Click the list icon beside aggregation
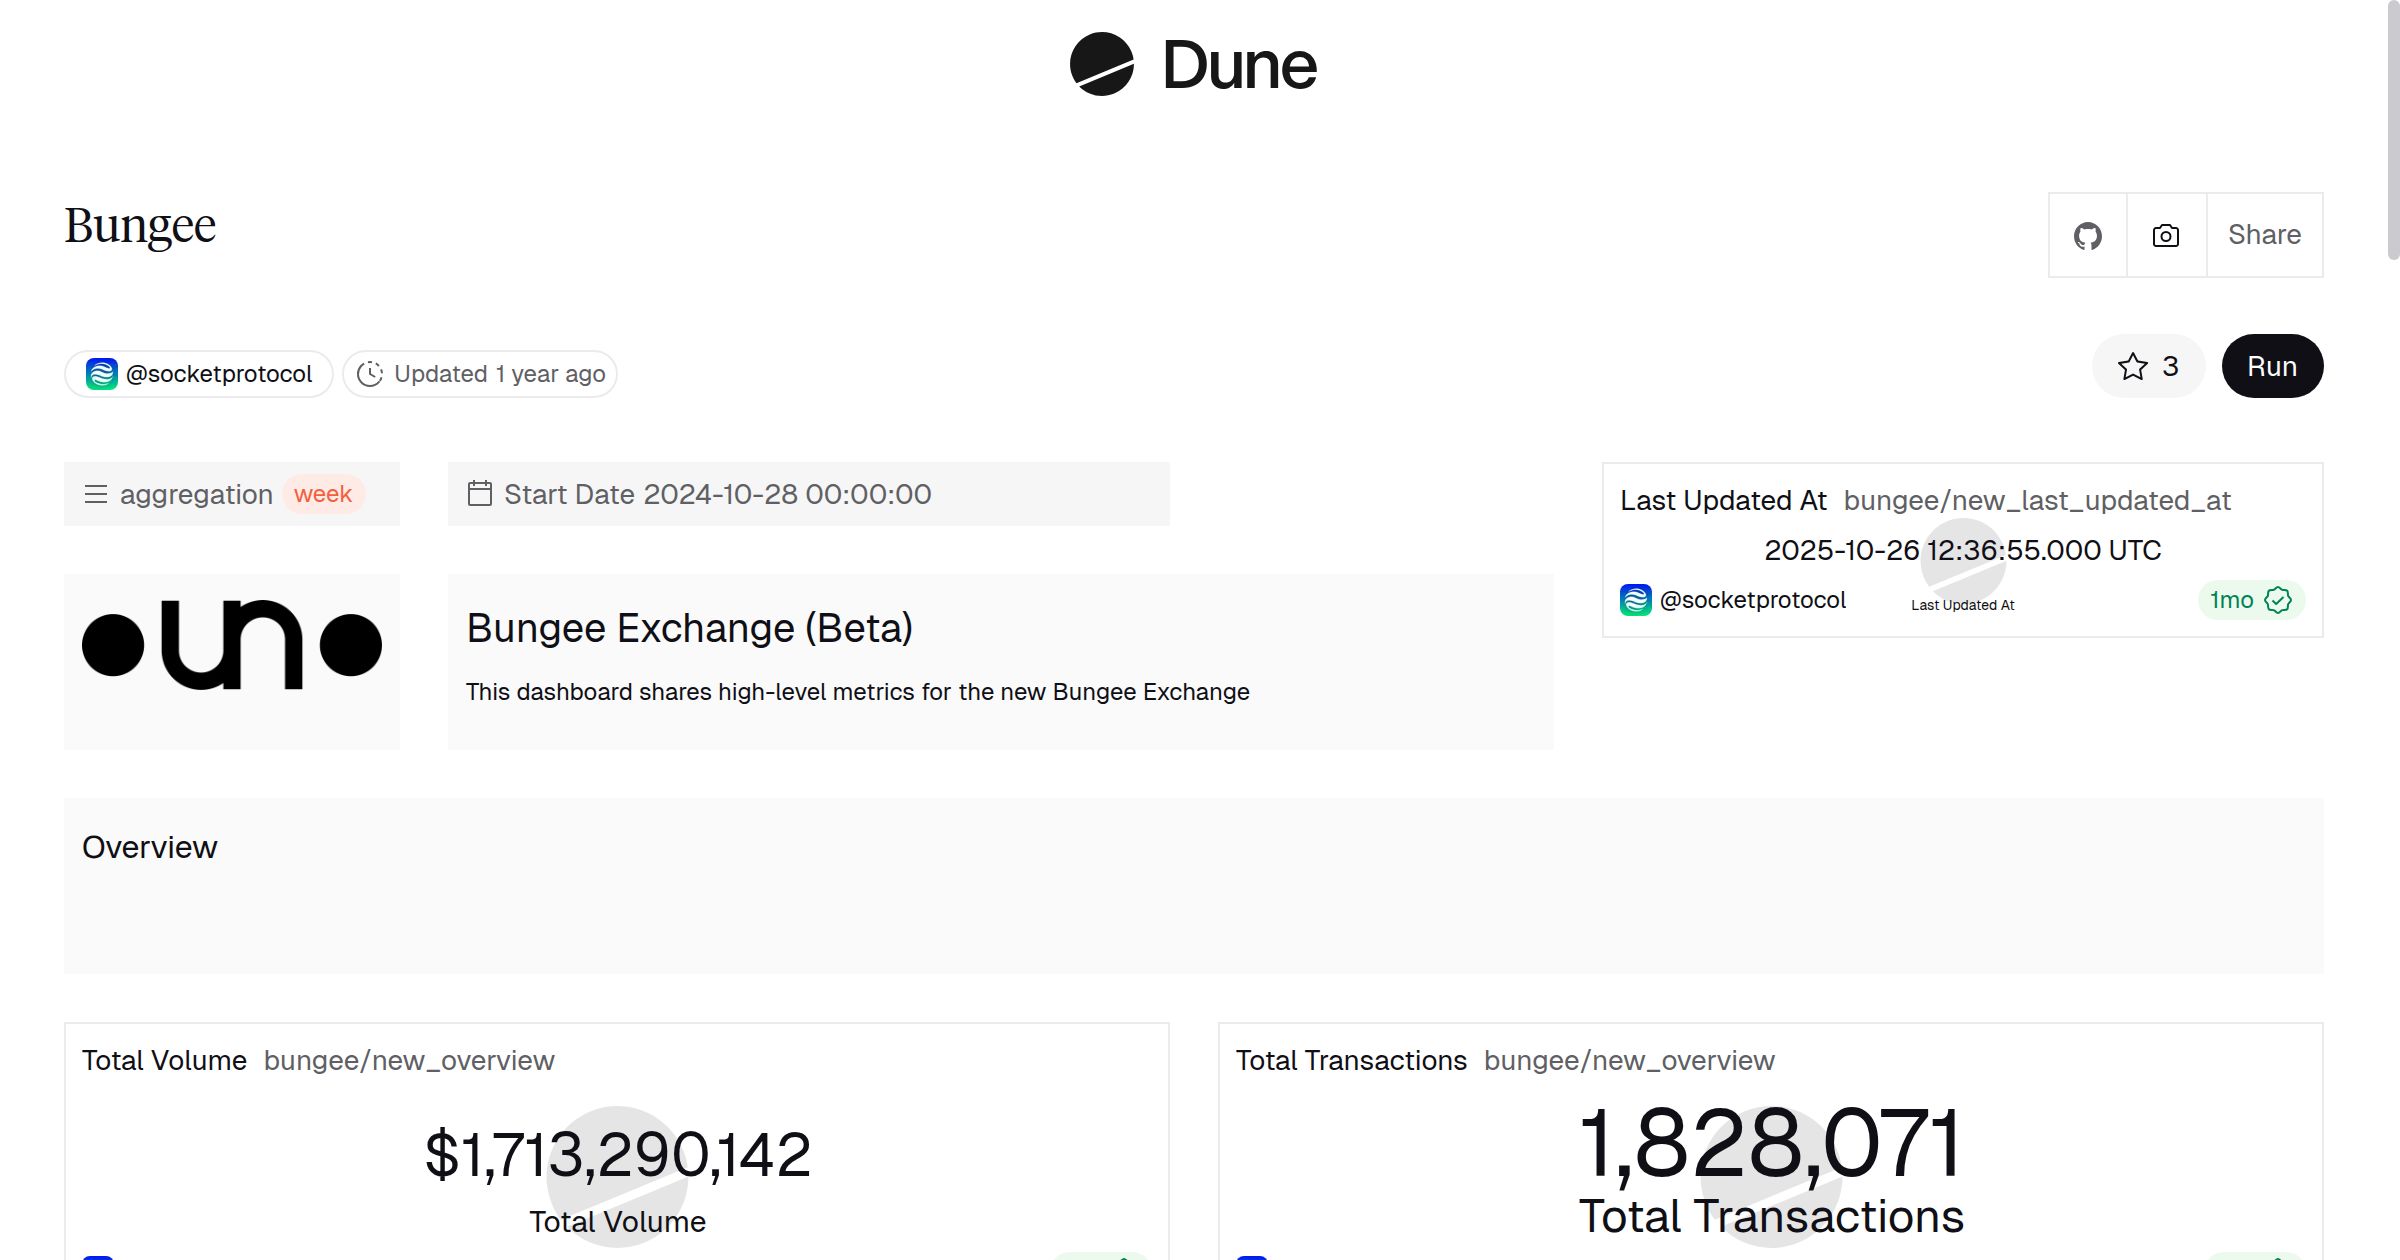 tap(96, 494)
